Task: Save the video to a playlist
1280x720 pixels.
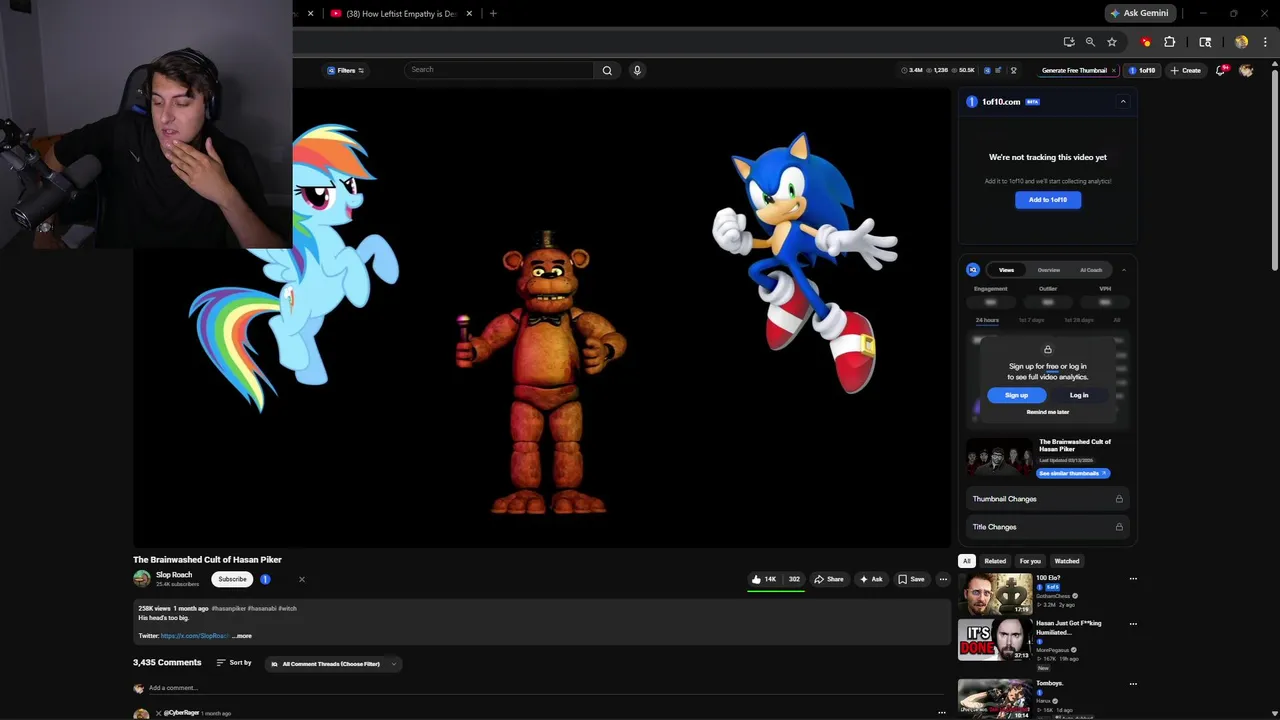Action: coord(911,579)
